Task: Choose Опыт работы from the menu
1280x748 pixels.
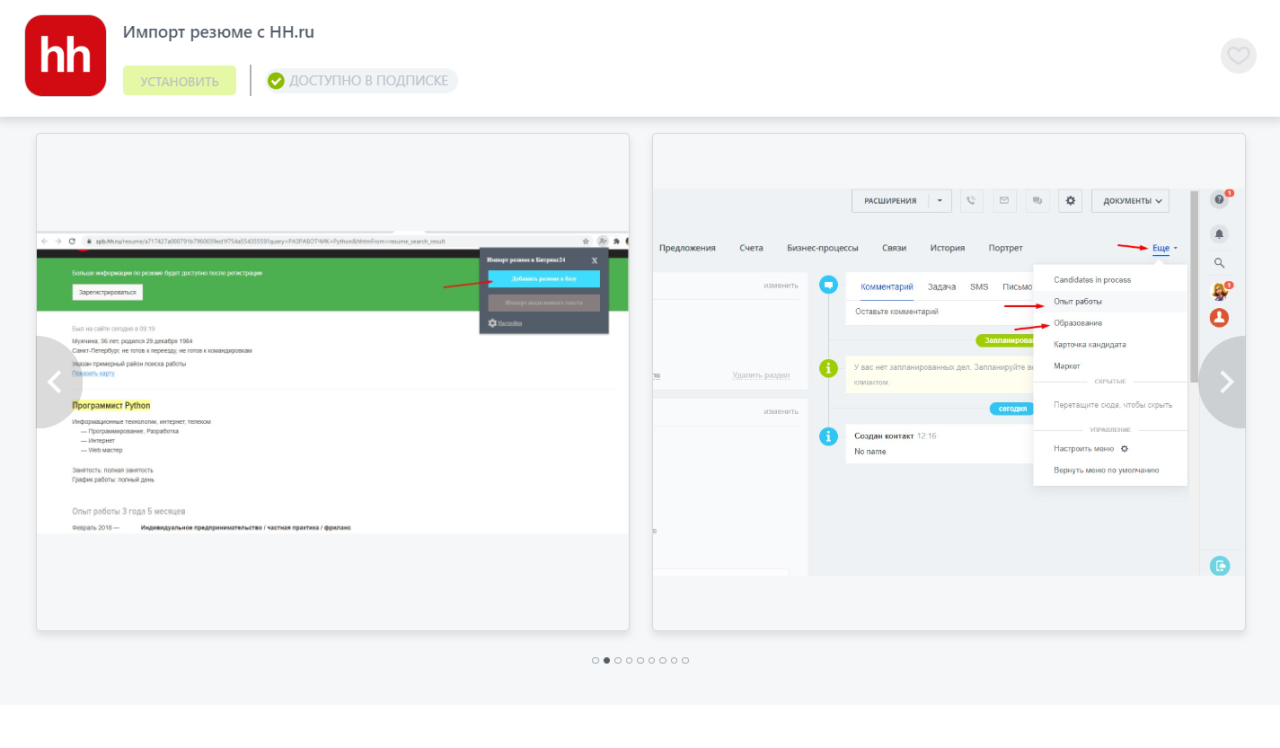Action: click(x=1078, y=301)
